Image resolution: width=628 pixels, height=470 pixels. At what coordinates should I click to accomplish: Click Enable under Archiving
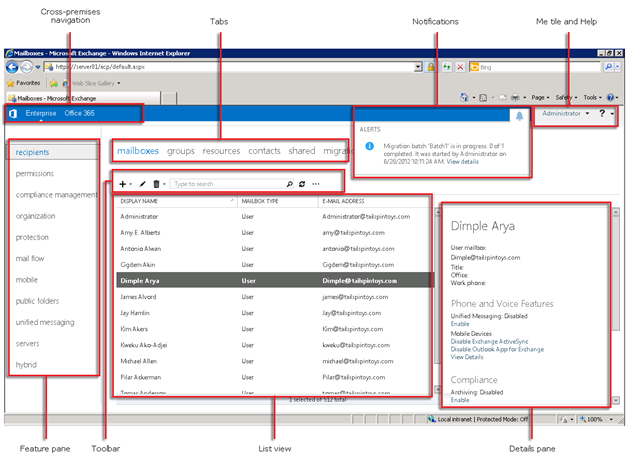point(460,400)
